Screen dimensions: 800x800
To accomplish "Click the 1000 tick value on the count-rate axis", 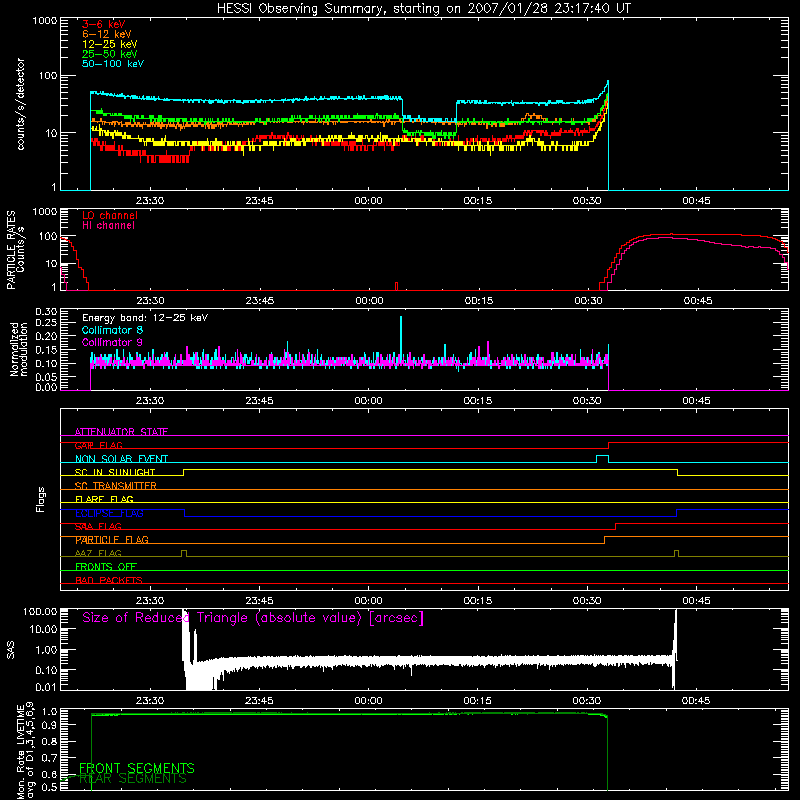I will pos(45,21).
